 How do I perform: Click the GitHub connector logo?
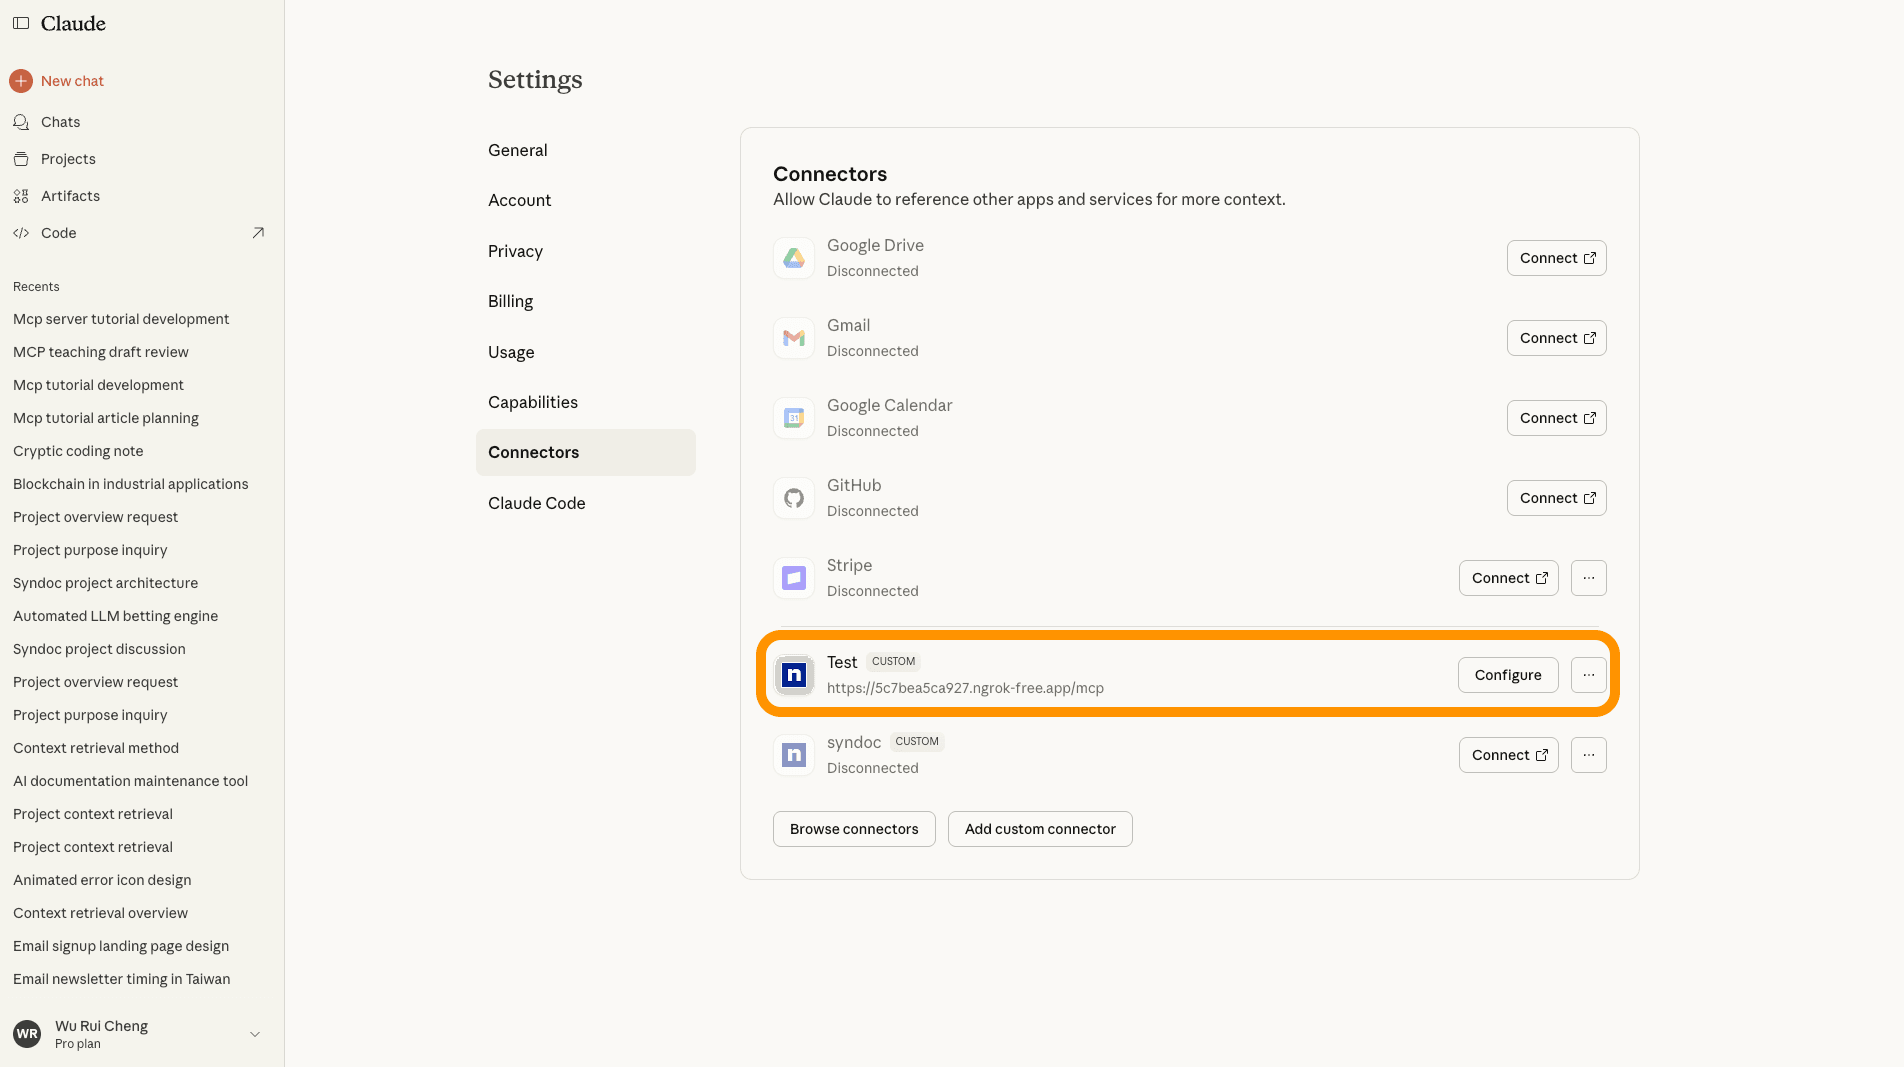[x=794, y=498]
